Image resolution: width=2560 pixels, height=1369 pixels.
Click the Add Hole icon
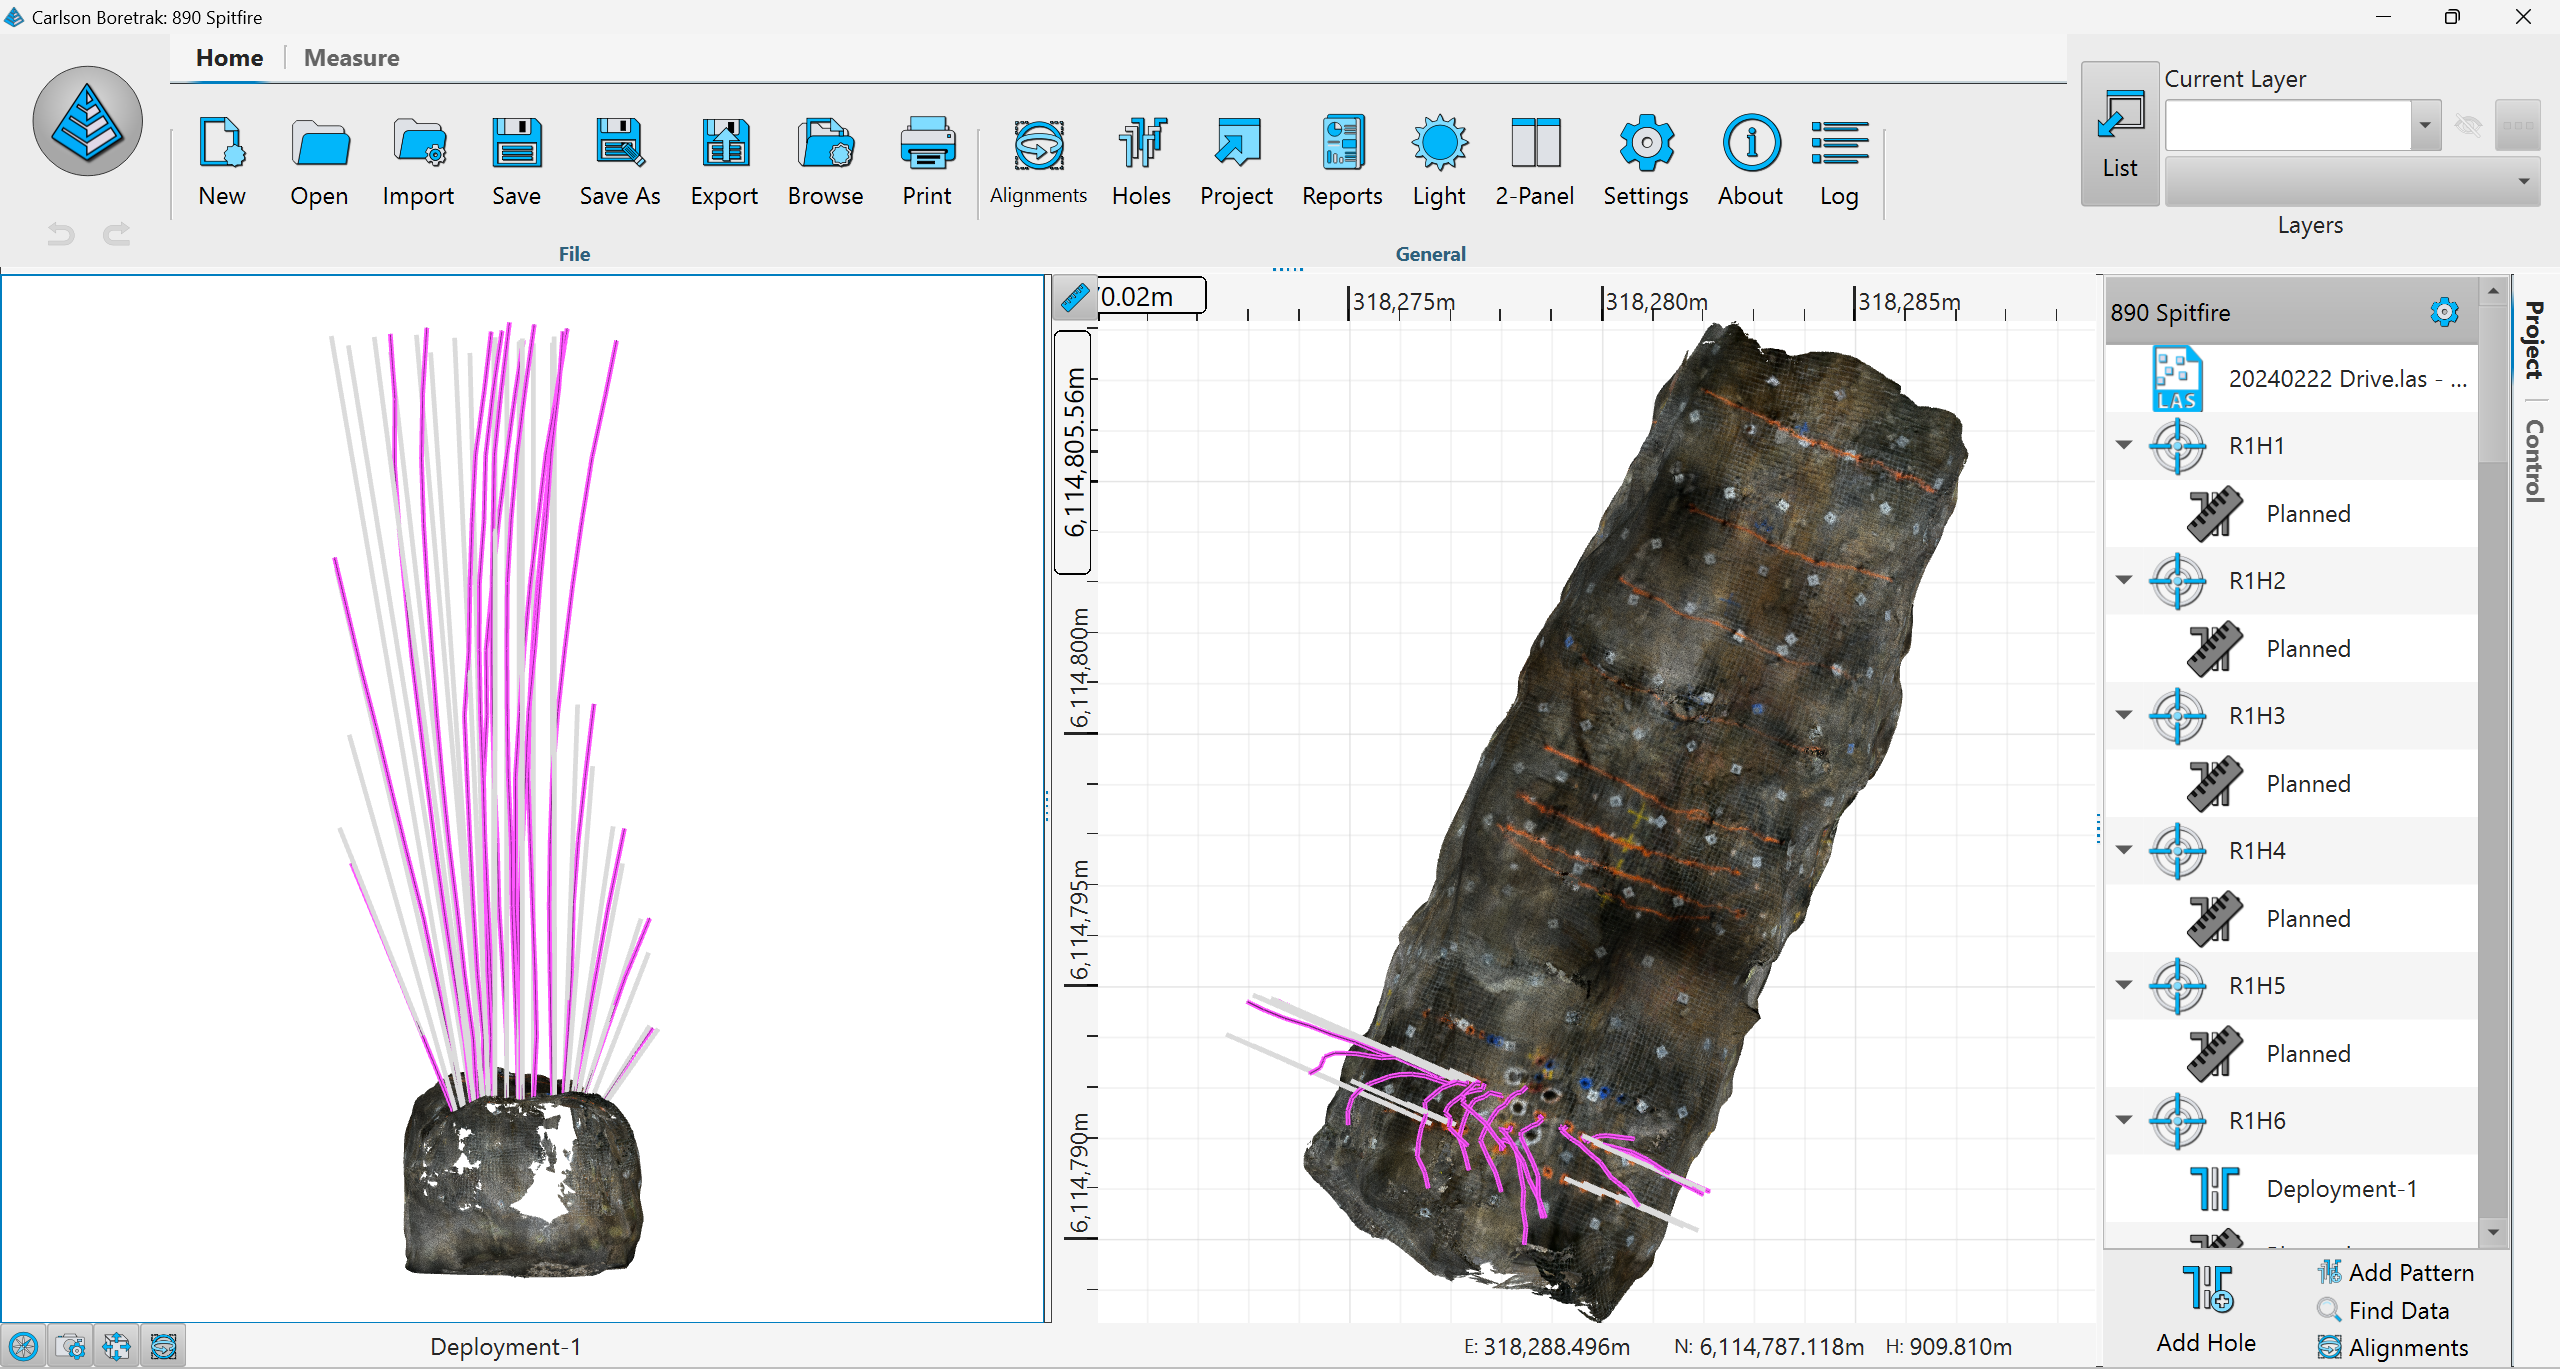point(2206,1288)
